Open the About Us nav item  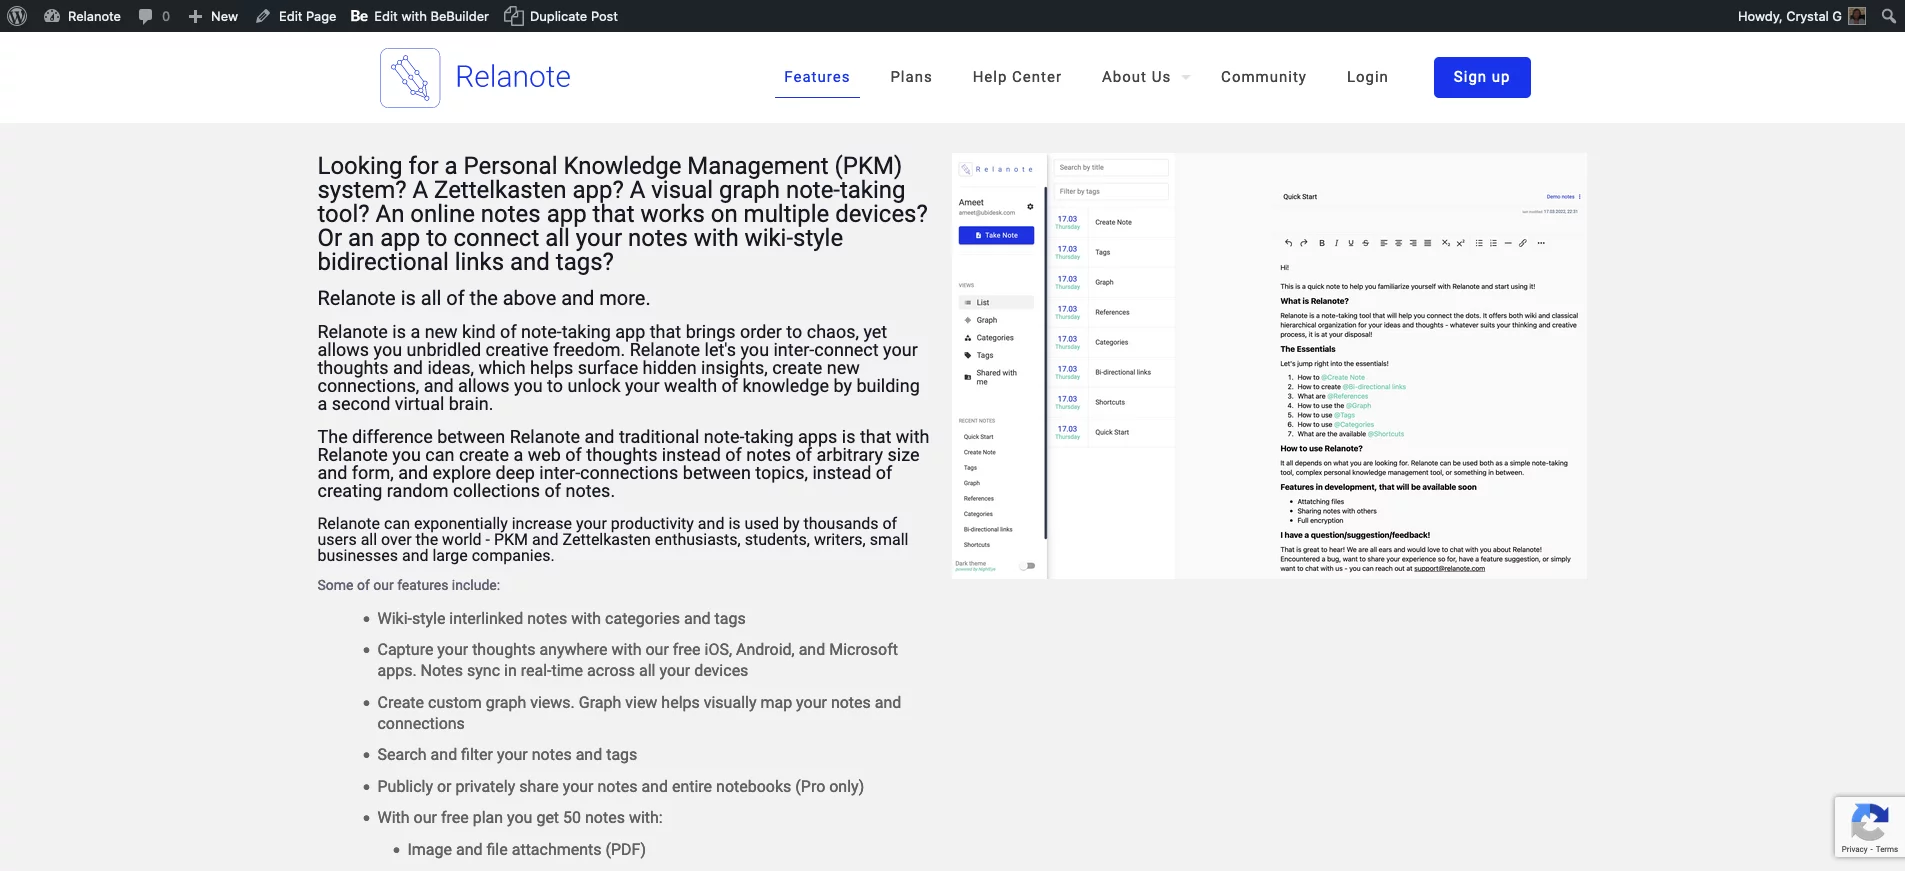(1136, 77)
